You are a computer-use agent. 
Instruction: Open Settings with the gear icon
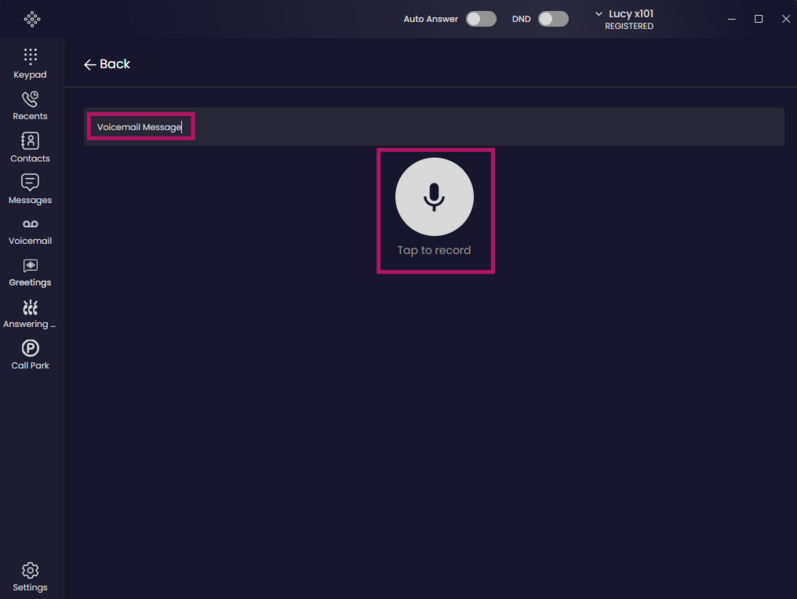click(x=30, y=577)
